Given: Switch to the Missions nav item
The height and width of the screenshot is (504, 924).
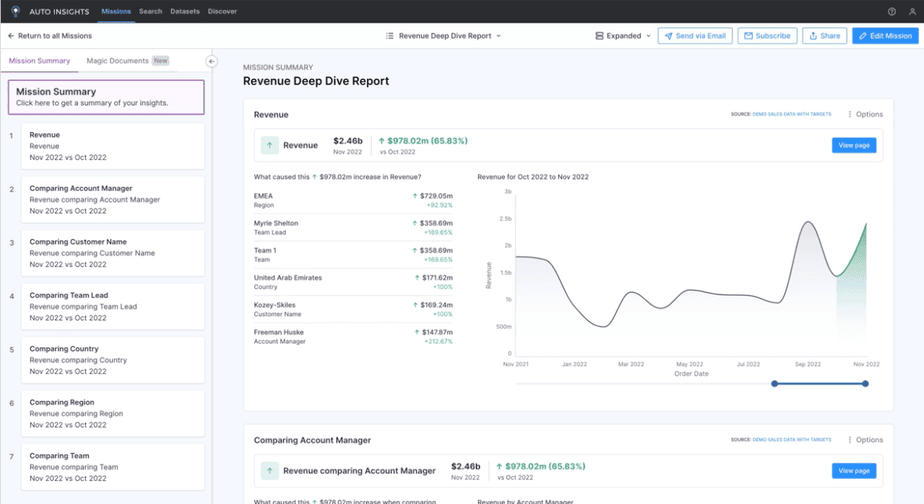Looking at the screenshot, I should [116, 11].
